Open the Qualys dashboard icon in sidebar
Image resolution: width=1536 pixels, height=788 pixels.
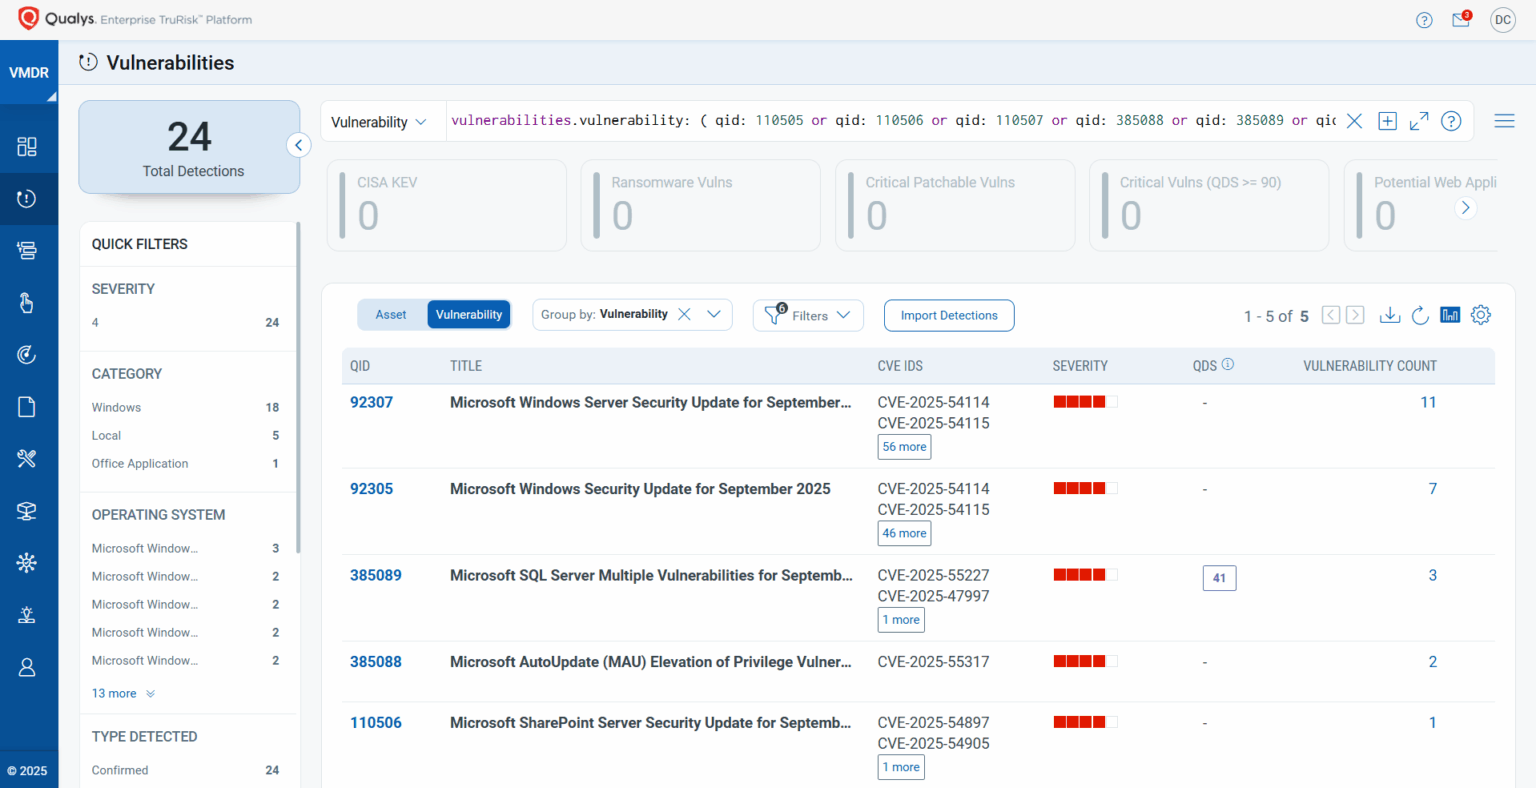[x=29, y=144]
